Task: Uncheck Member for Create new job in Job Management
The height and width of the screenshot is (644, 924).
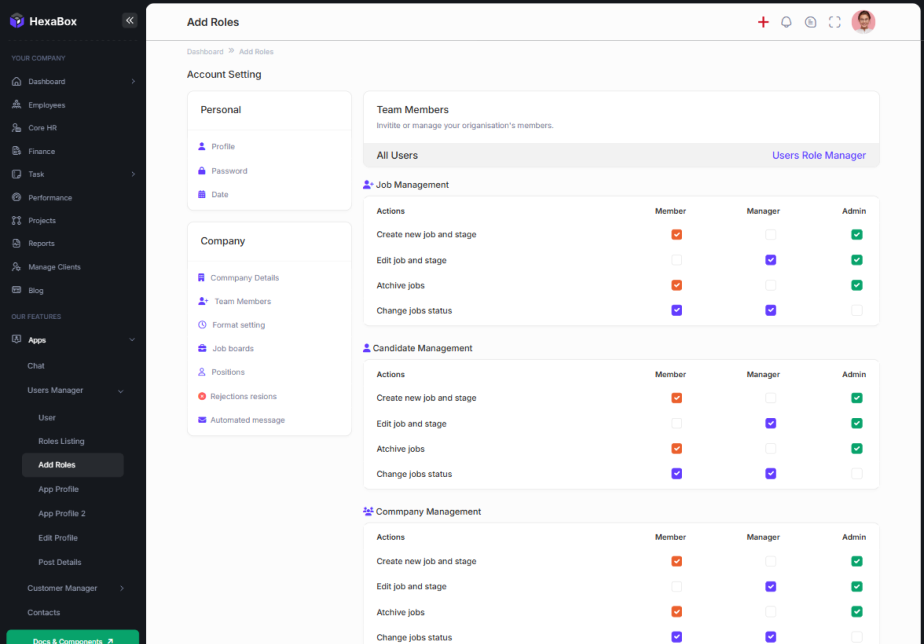Action: (676, 235)
